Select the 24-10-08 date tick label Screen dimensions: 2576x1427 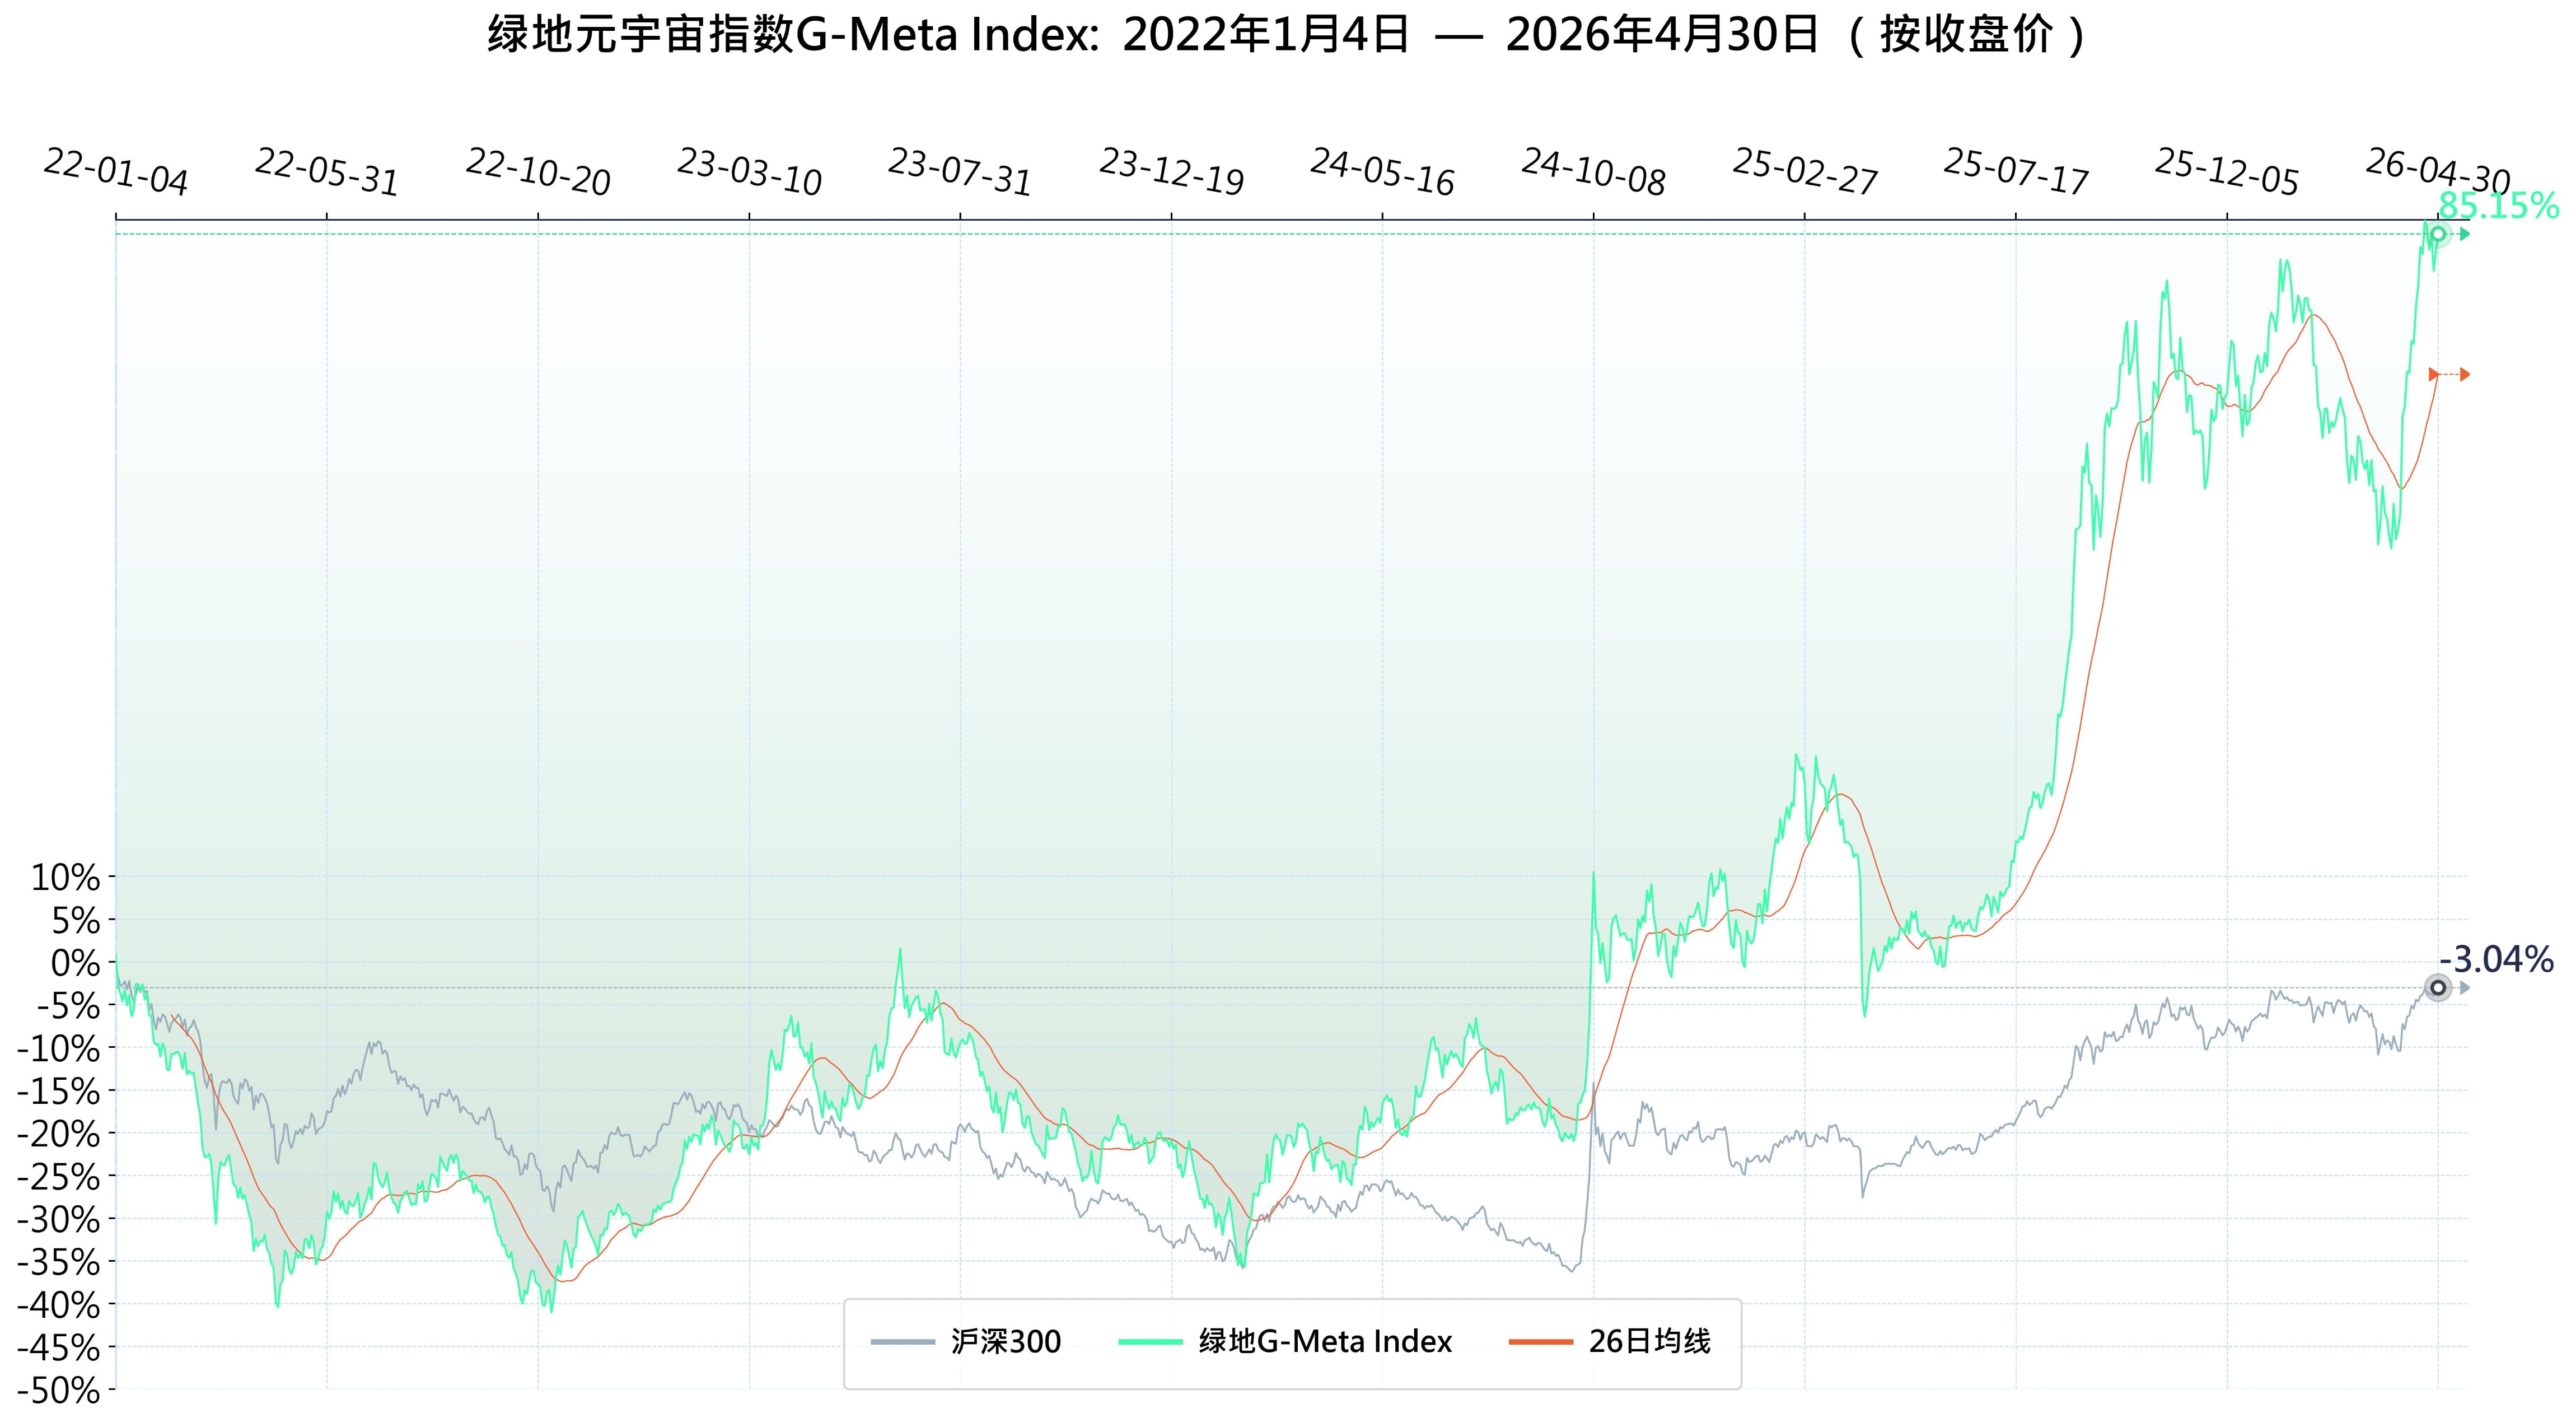point(1593,172)
